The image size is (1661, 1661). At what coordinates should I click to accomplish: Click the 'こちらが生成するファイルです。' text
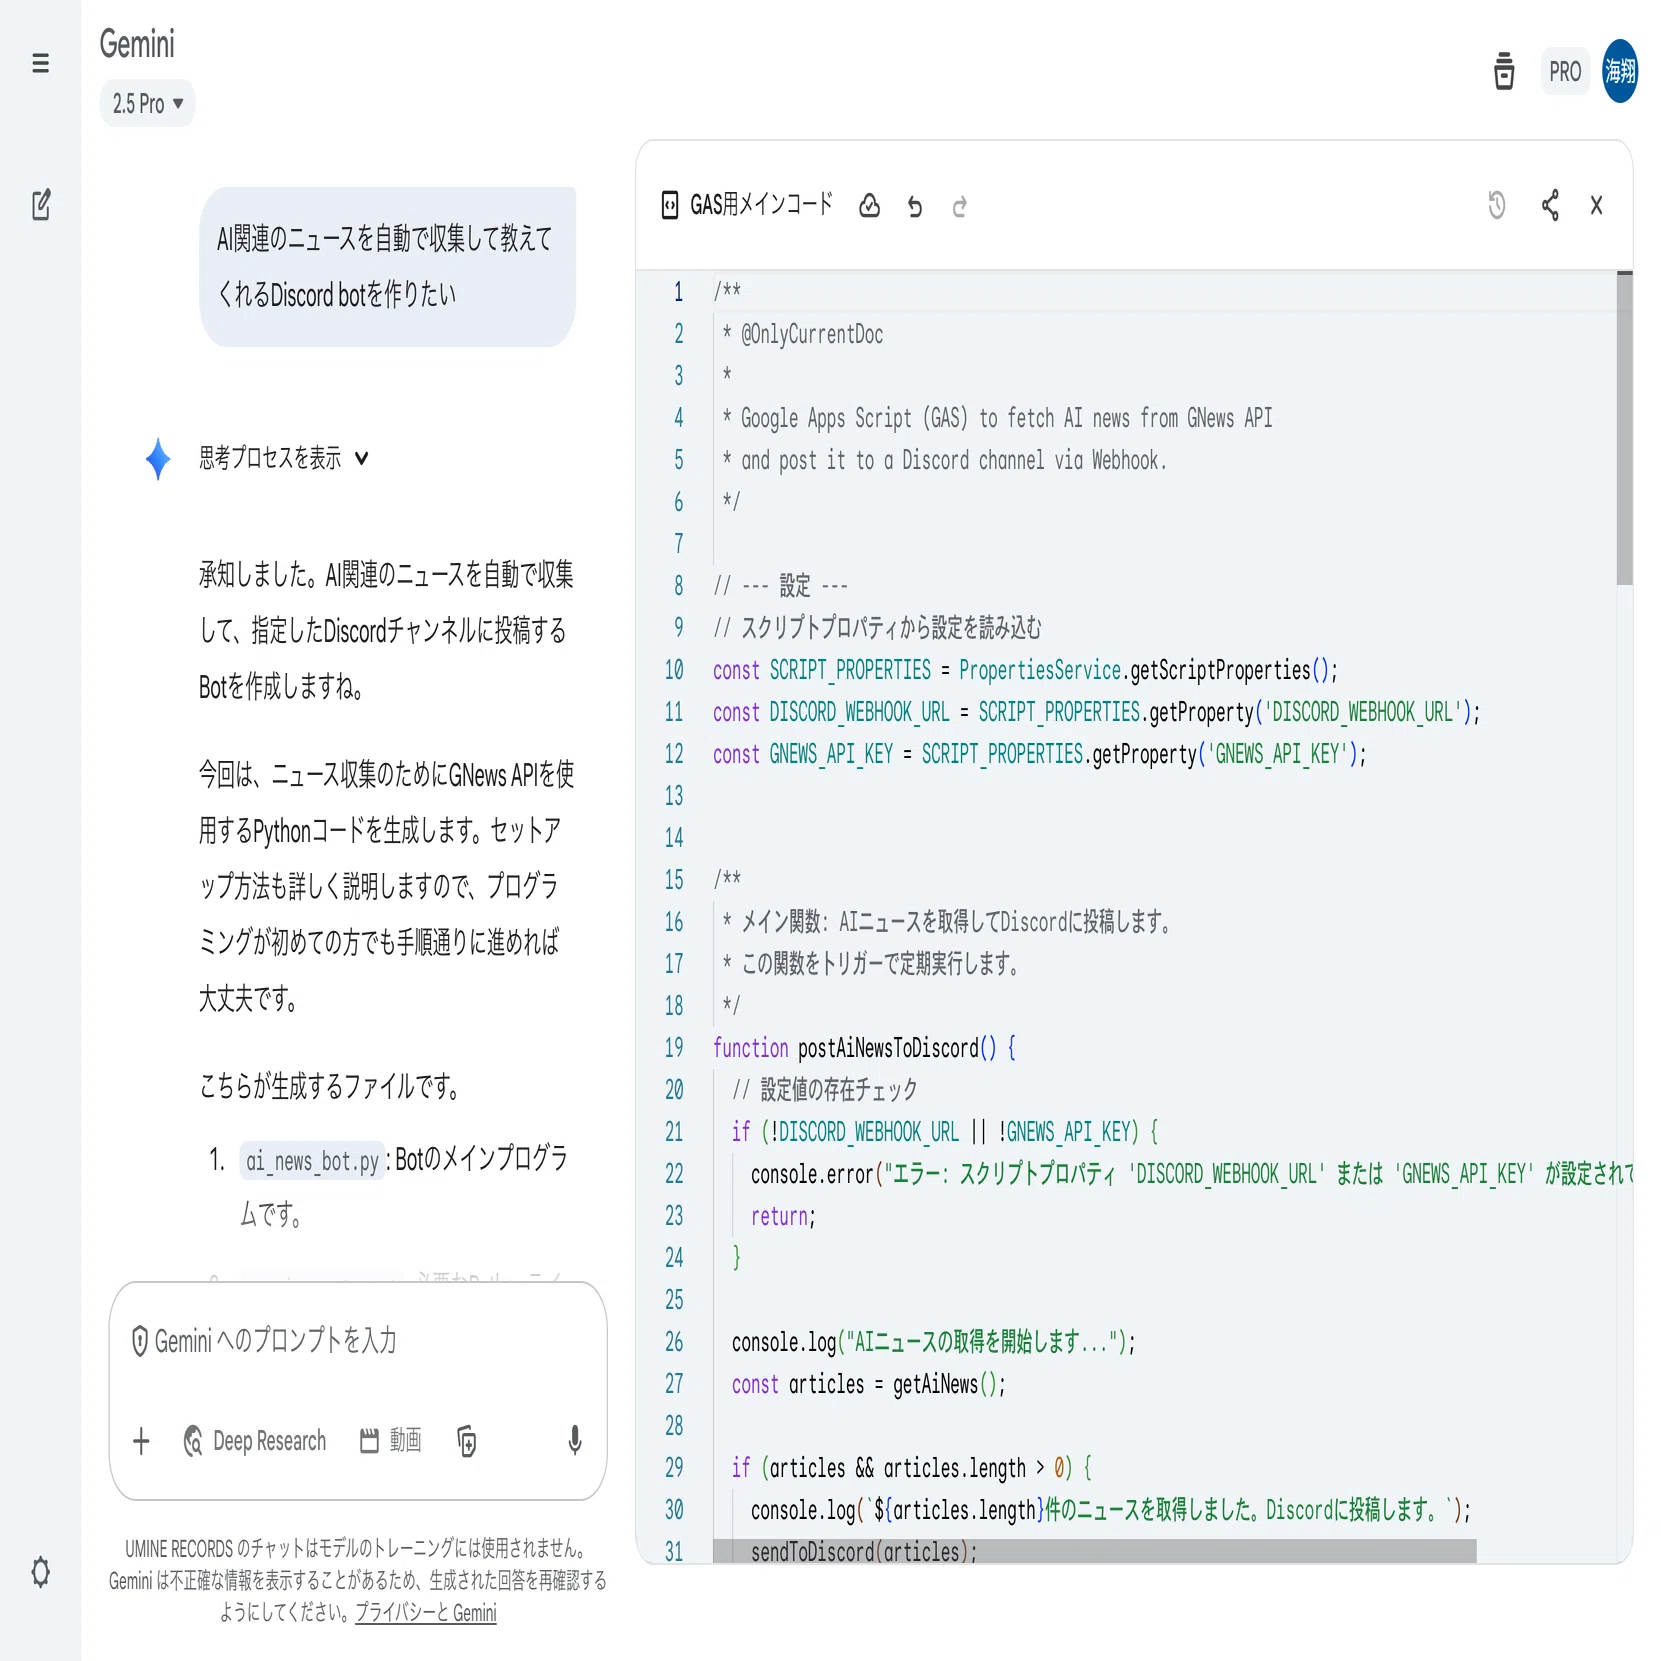click(x=330, y=1086)
